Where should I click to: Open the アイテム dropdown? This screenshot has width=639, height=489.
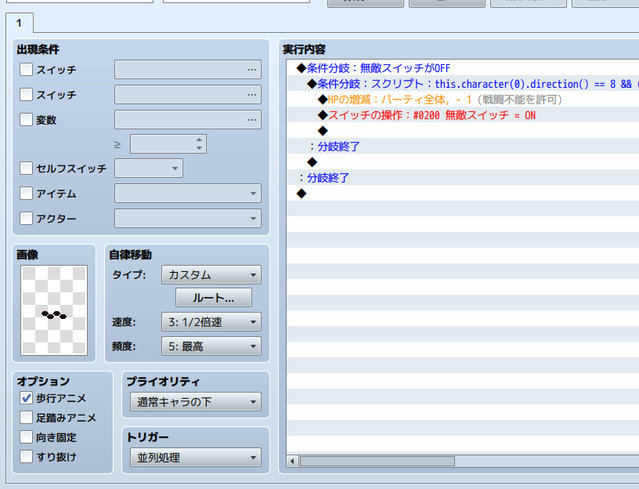tap(188, 193)
